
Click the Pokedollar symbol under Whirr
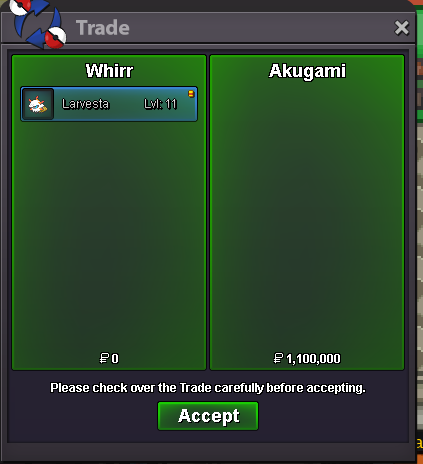(104, 358)
